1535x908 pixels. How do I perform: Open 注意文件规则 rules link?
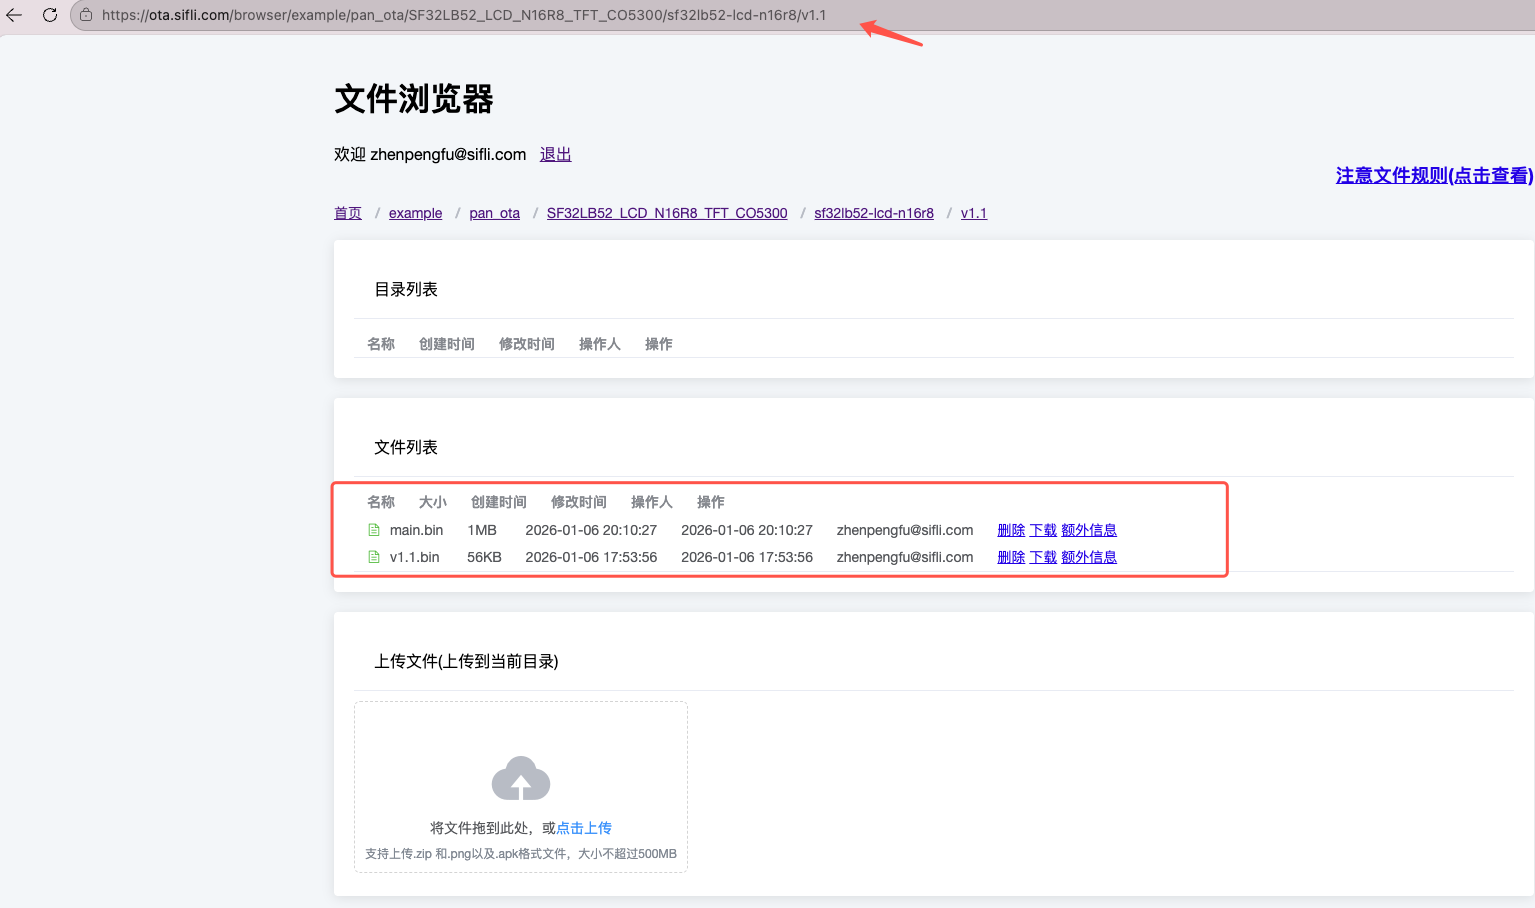pos(1434,176)
